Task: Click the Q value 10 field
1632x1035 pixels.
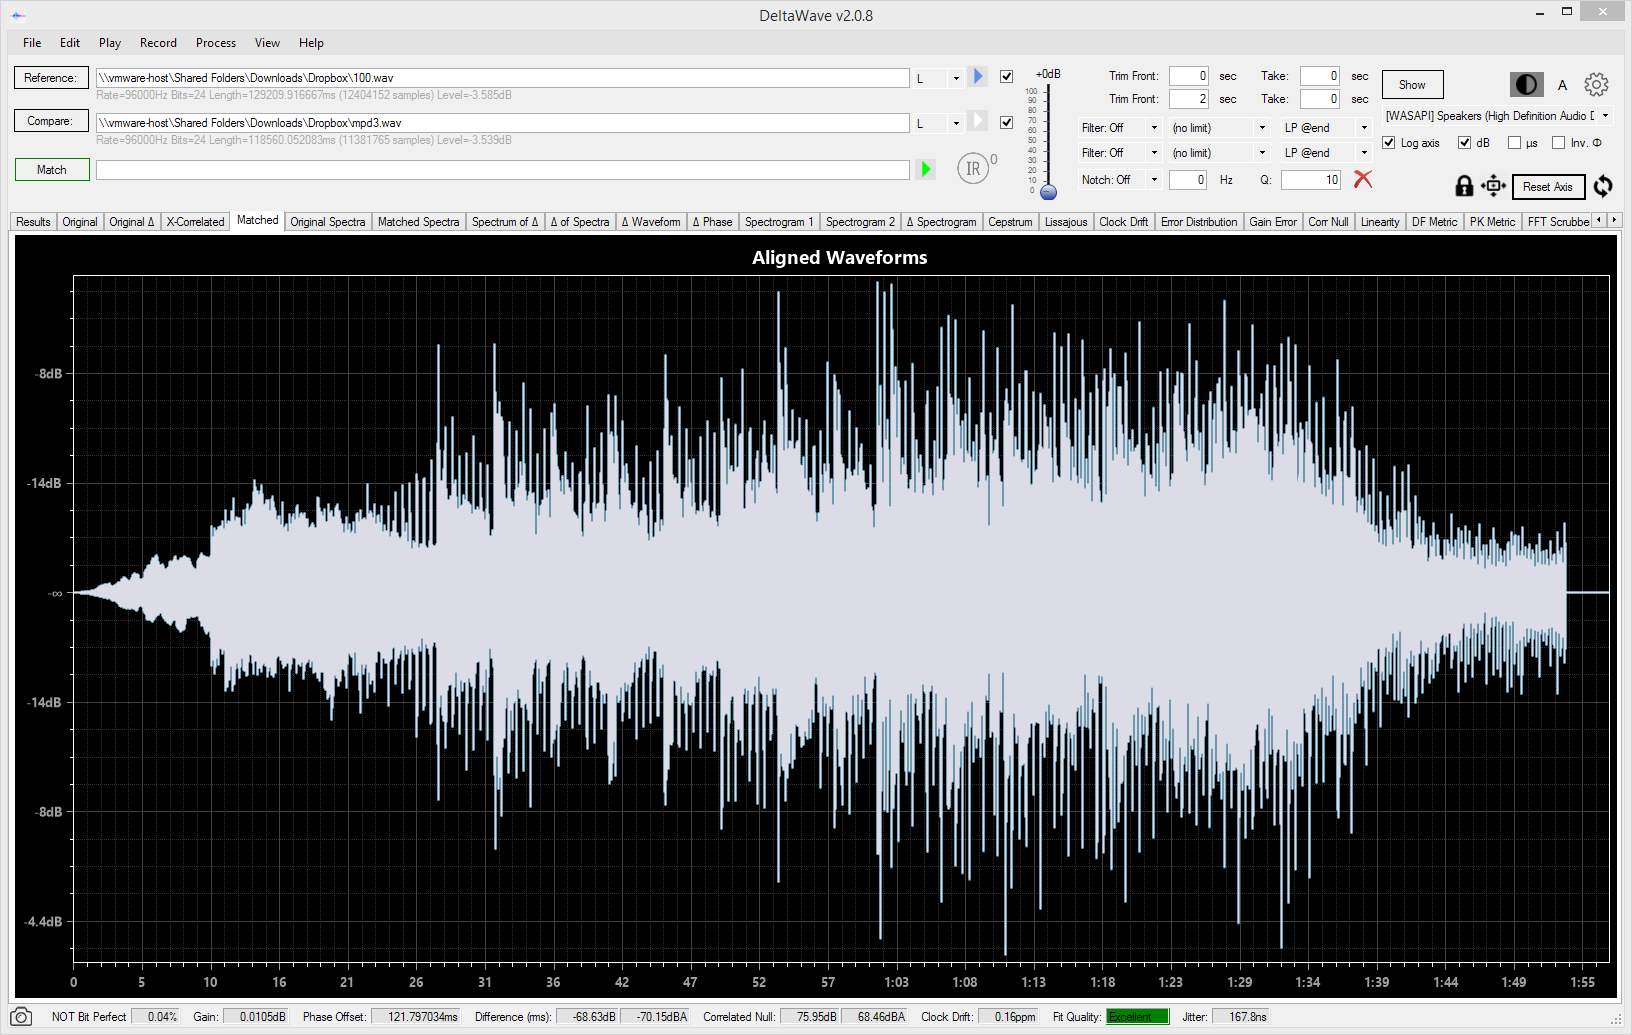Action: tap(1311, 180)
